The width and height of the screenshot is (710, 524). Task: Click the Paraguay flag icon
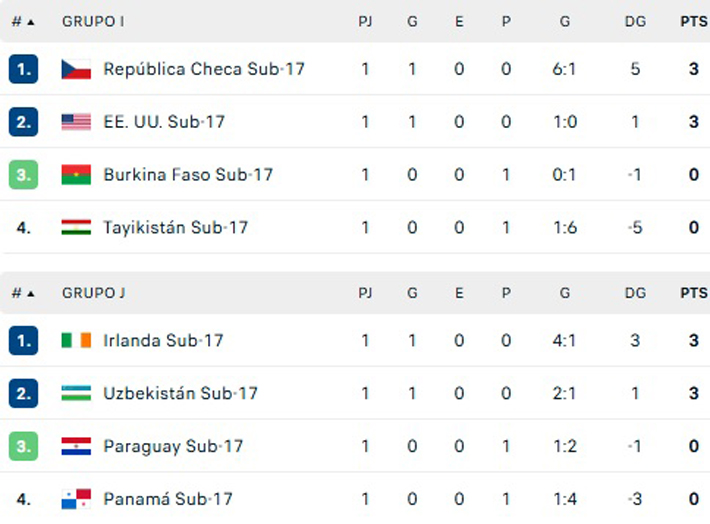(x=76, y=447)
